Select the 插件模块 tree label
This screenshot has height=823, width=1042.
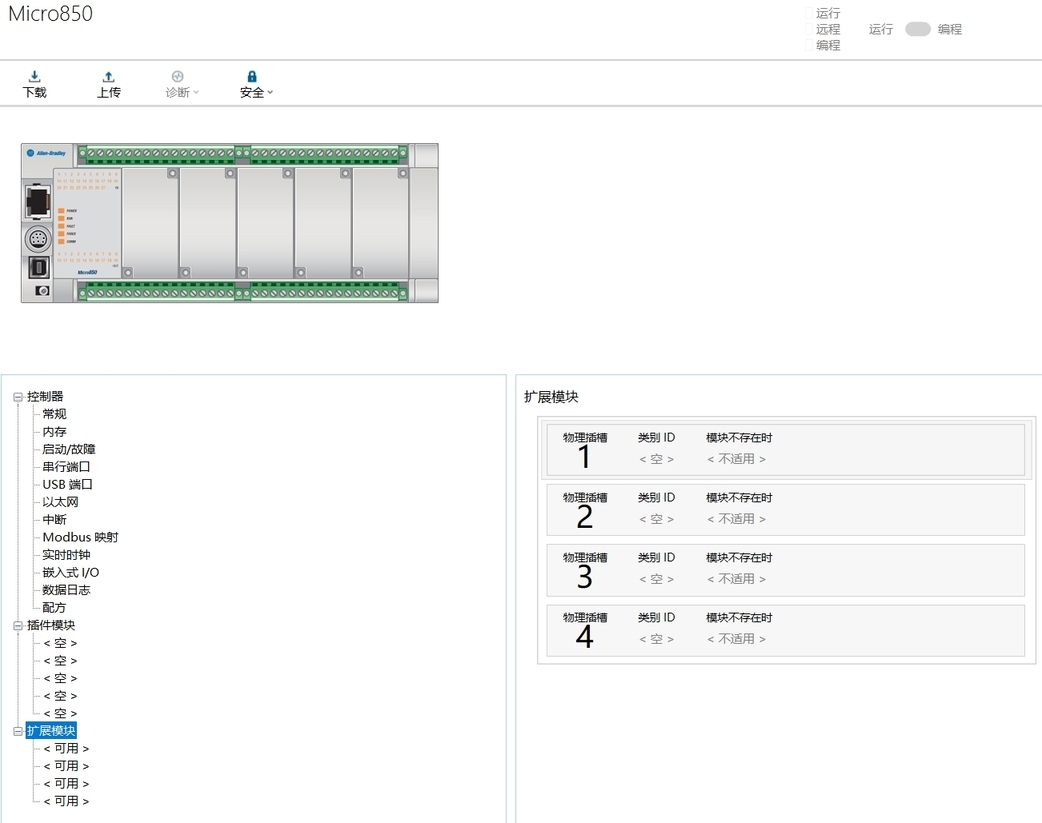tap(51, 626)
